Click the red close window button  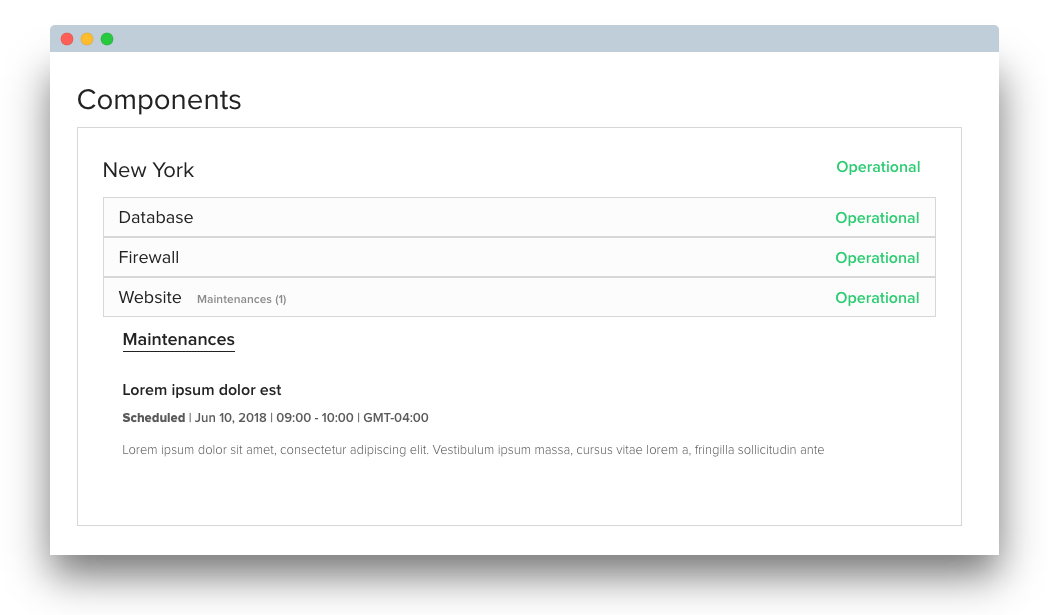point(67,39)
